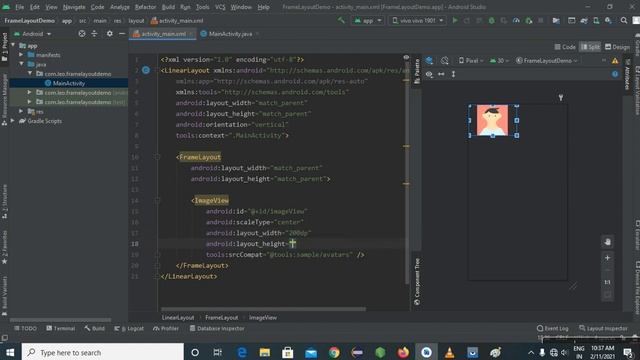
Task: Click Collapse All icon in Project panel
Action: (x=94, y=34)
